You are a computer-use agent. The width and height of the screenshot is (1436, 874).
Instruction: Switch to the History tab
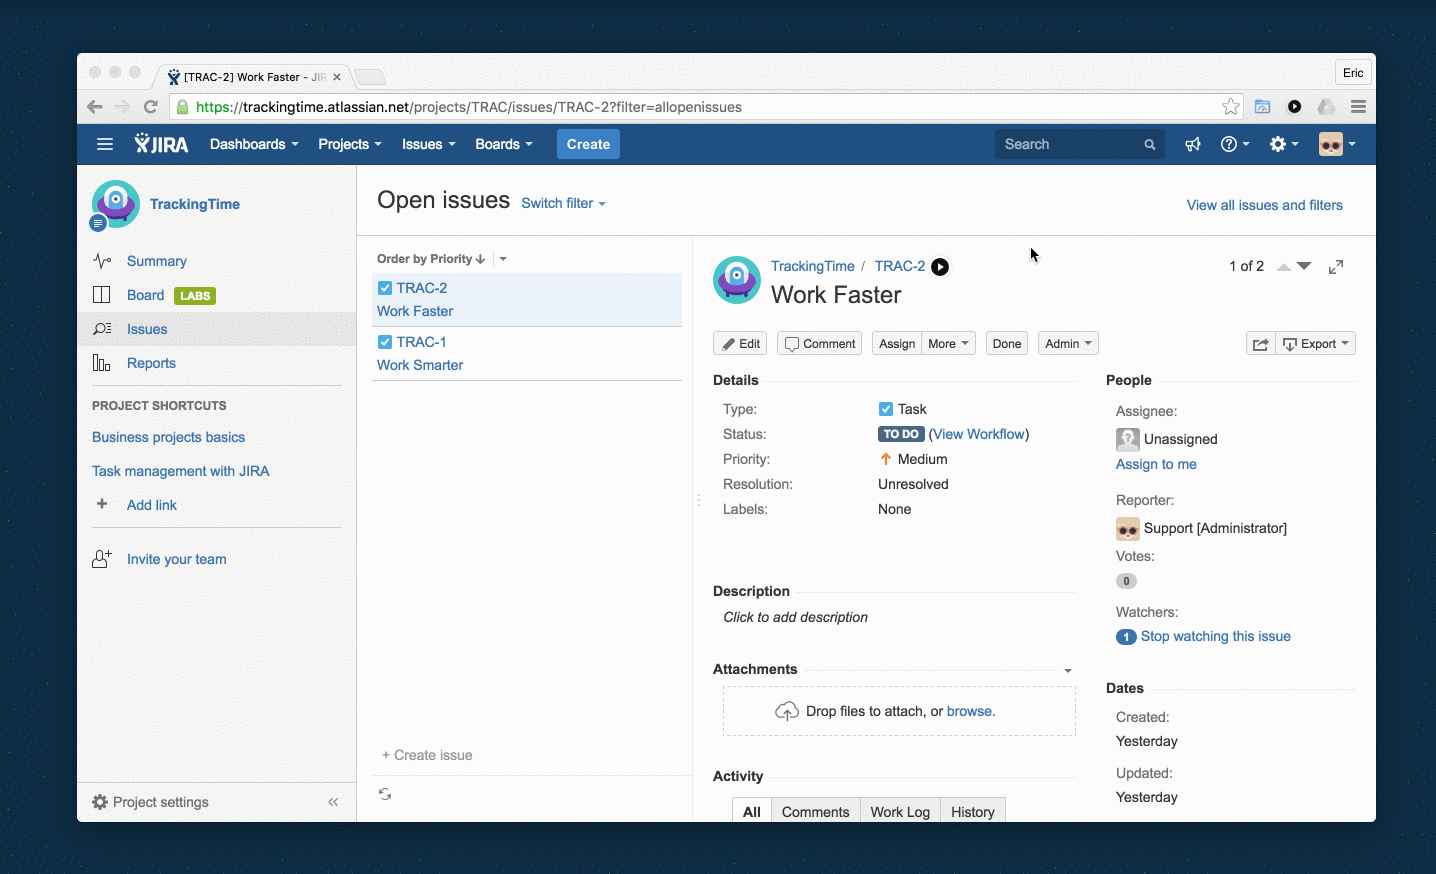pos(973,811)
